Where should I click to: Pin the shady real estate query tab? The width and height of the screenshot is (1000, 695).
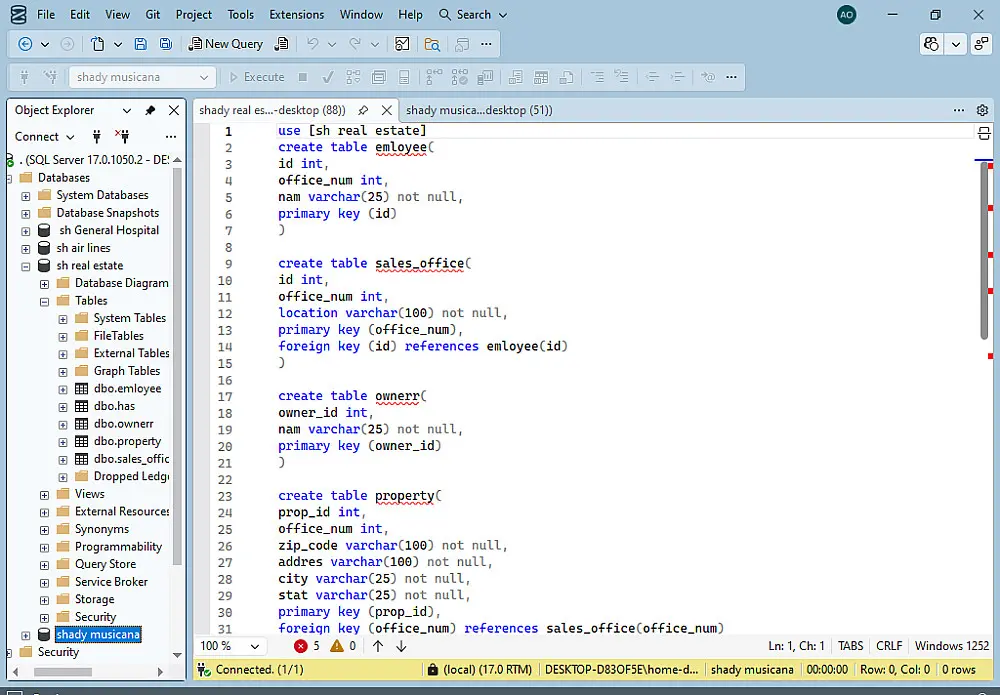(363, 110)
